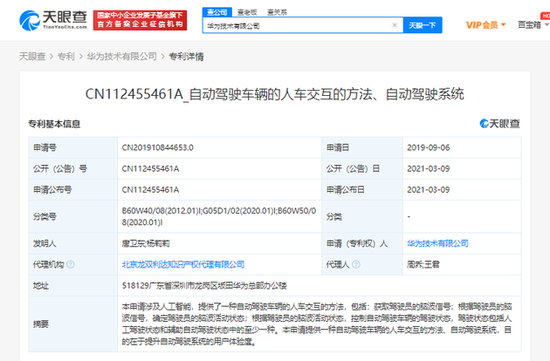Open the 专利 breadcrumb link

point(66,56)
